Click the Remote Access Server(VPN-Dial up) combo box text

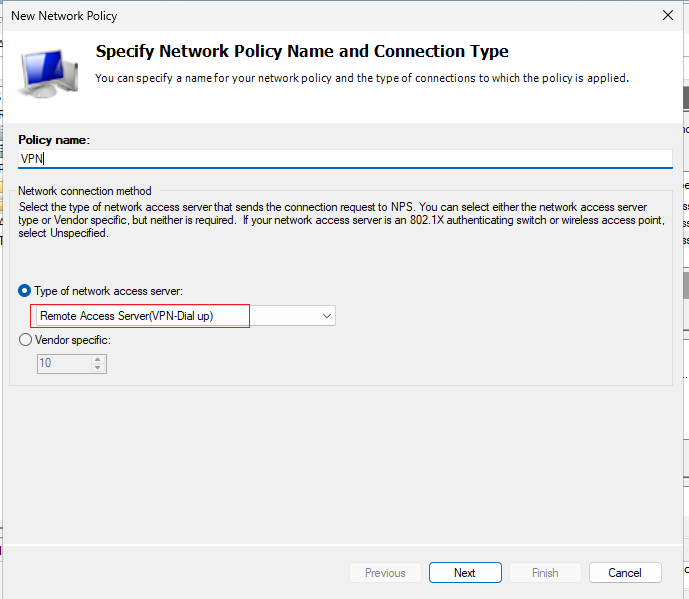[127, 316]
